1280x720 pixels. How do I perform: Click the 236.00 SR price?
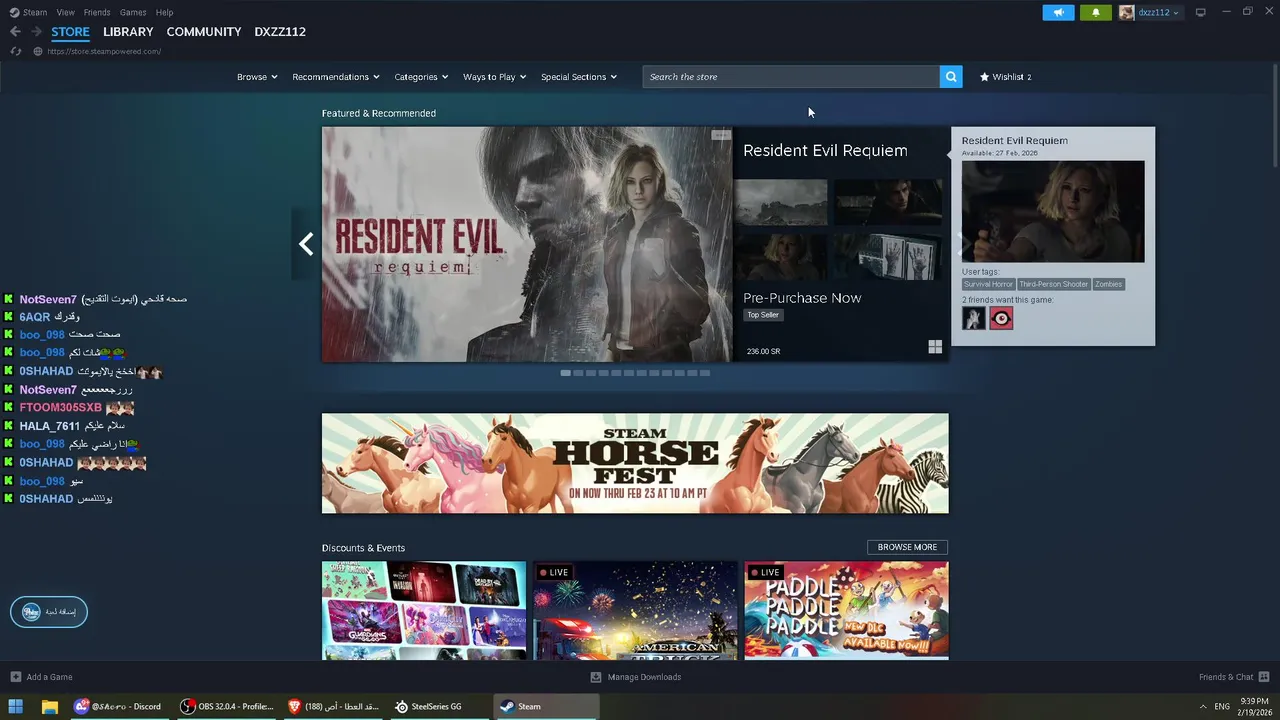point(763,351)
